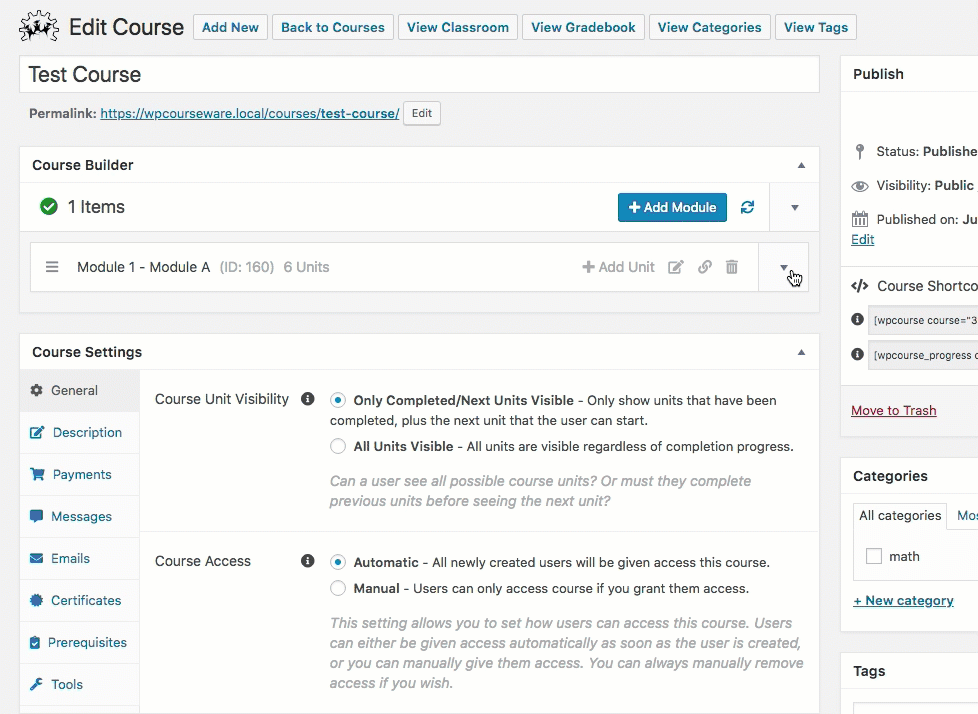Screen dimensions: 978x714
Task: Click the info icon for Course Access
Action: [307, 561]
